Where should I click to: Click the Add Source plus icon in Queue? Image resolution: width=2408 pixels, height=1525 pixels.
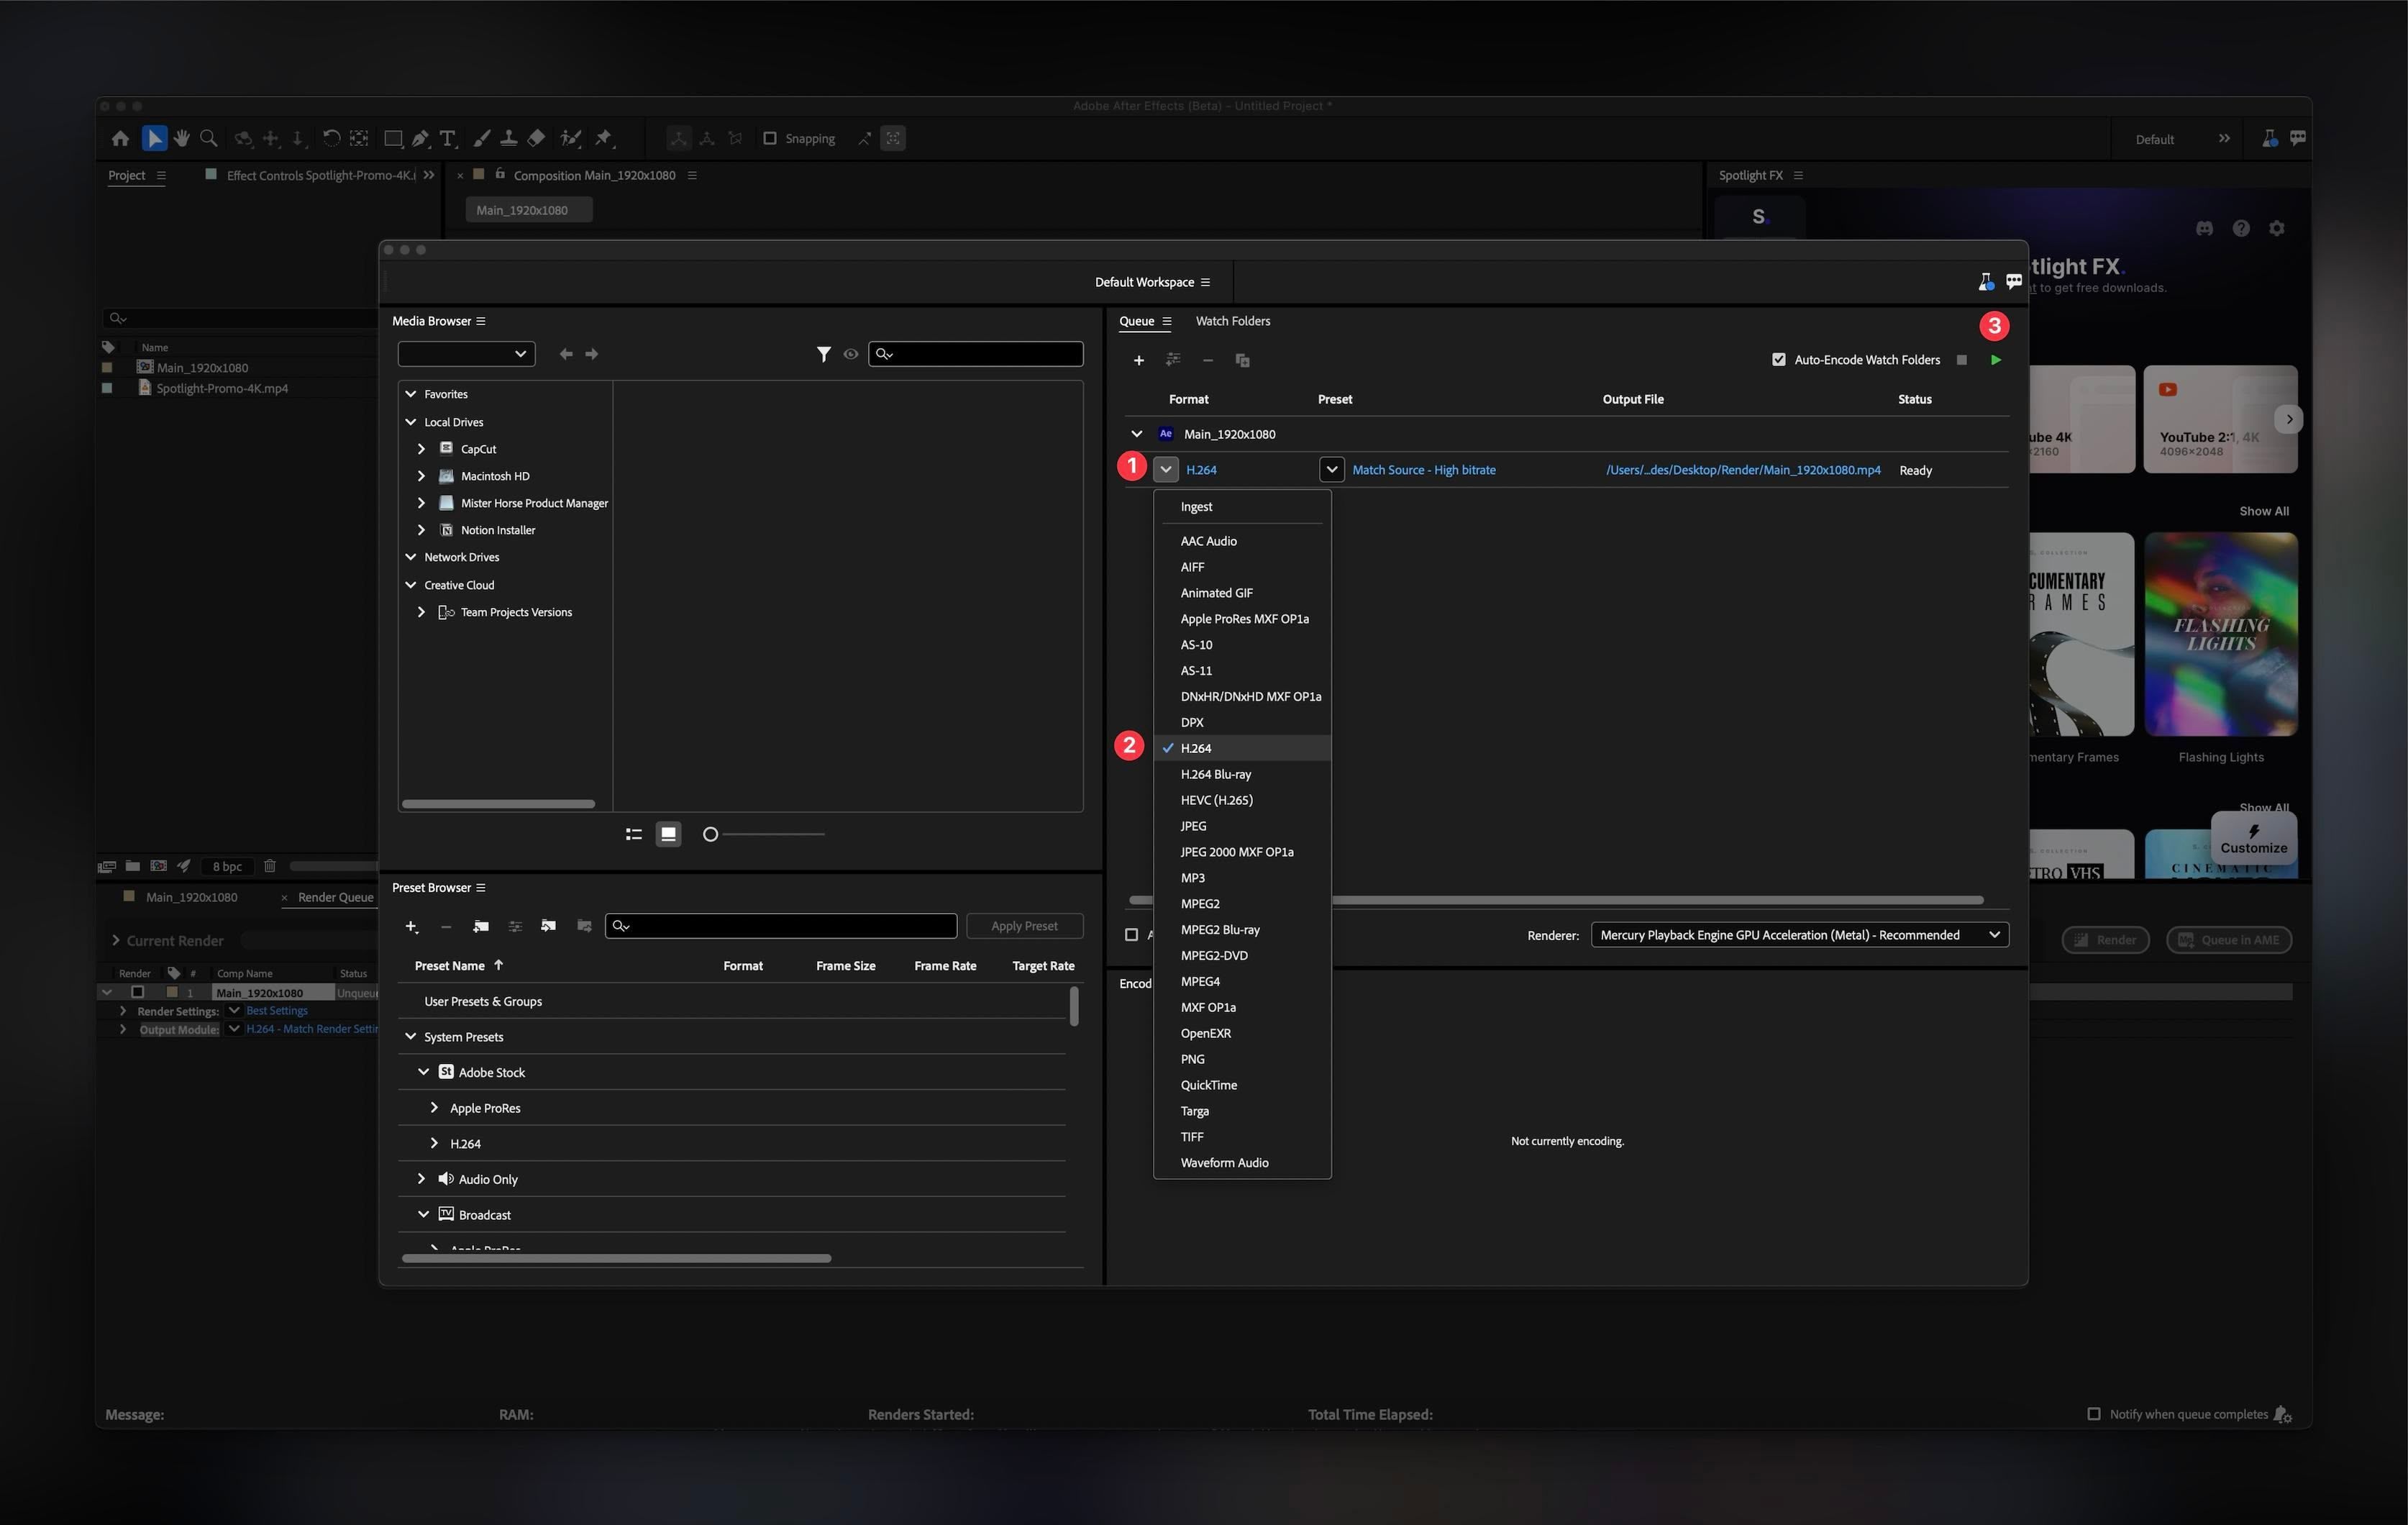[x=1138, y=360]
